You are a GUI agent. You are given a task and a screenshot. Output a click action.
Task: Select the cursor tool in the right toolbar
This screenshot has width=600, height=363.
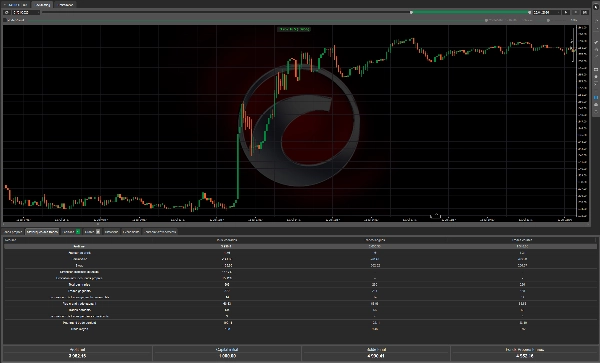tap(596, 7)
